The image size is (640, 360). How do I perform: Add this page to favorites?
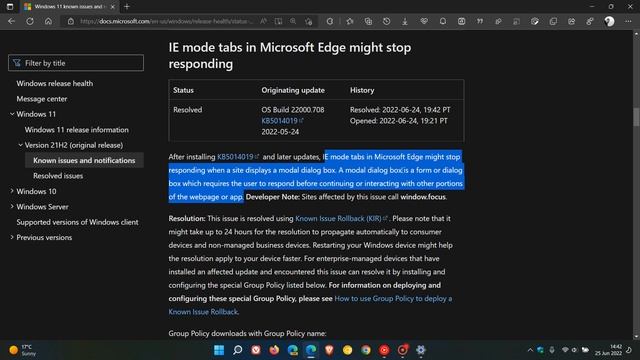point(309,21)
